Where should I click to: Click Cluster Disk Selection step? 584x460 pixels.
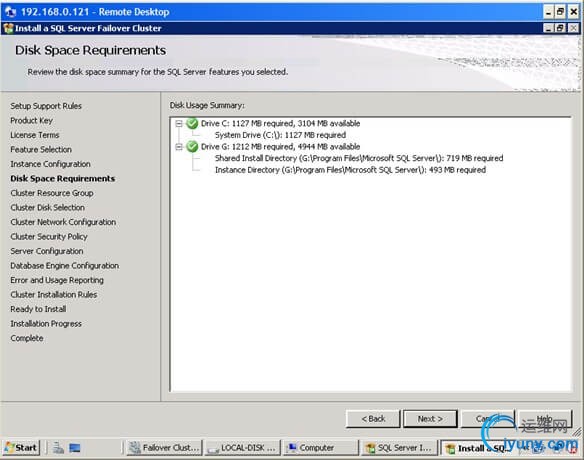[47, 208]
